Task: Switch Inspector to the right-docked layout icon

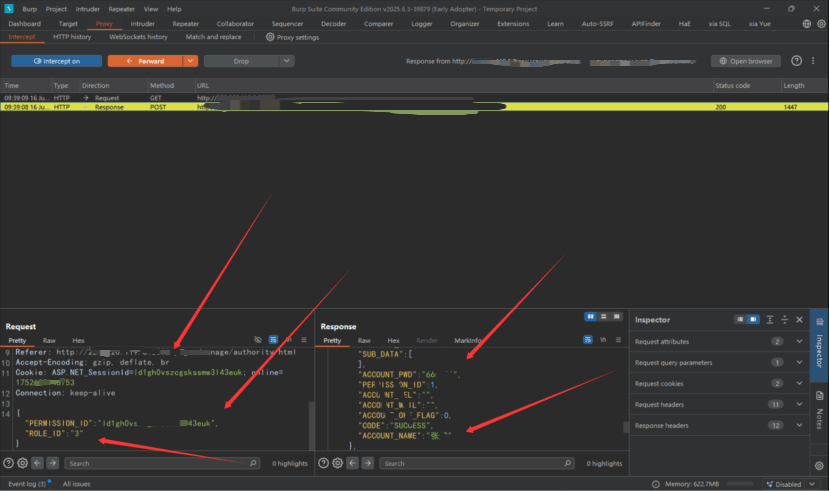Action: (x=753, y=319)
